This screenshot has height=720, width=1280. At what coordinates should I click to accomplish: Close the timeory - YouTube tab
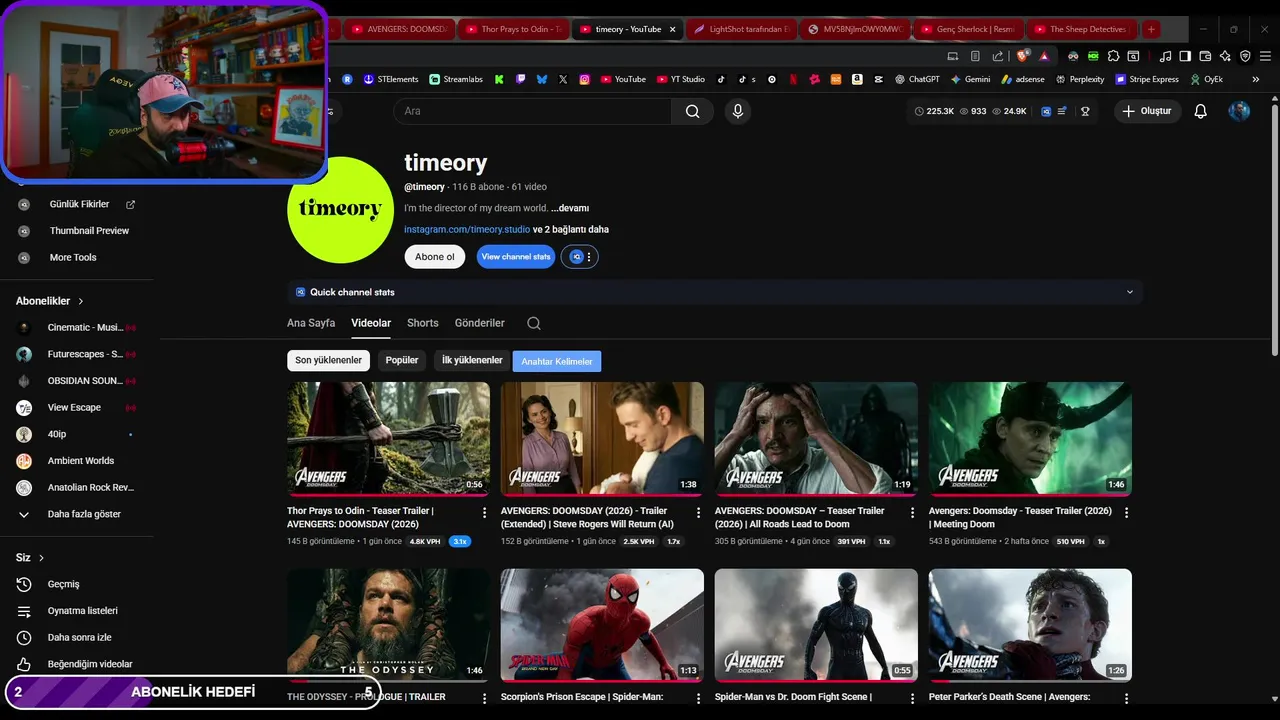click(672, 29)
